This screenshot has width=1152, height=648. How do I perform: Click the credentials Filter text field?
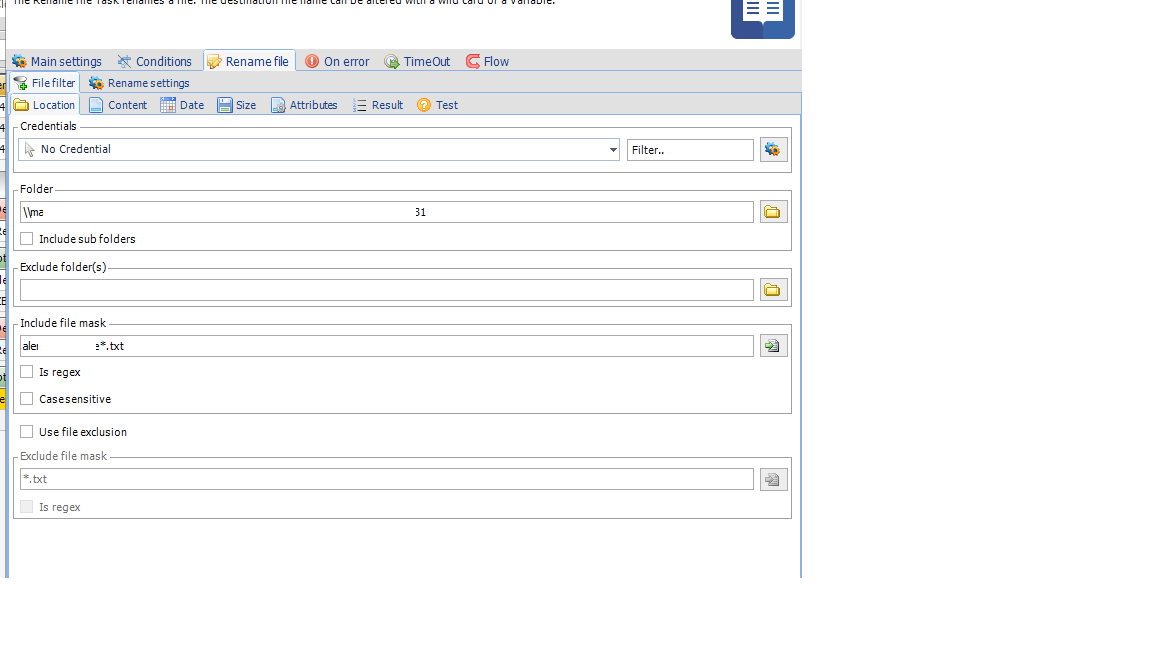(x=690, y=150)
